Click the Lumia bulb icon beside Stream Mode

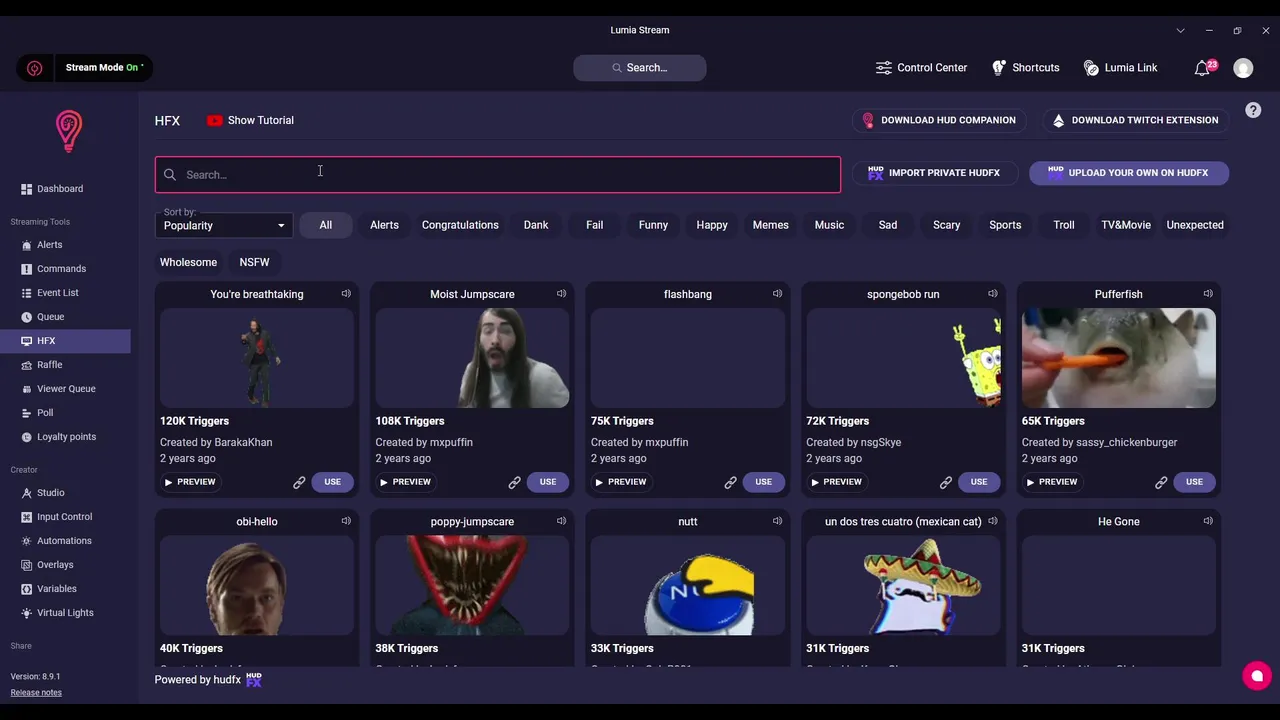click(35, 68)
